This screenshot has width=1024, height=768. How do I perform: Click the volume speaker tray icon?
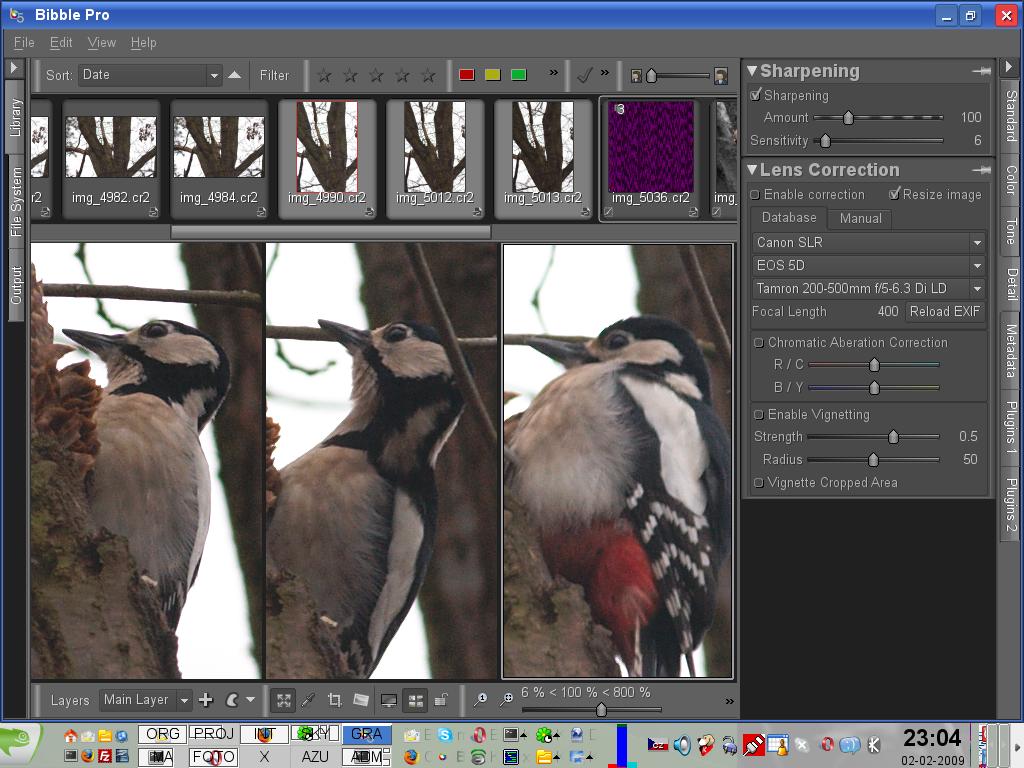[682, 744]
